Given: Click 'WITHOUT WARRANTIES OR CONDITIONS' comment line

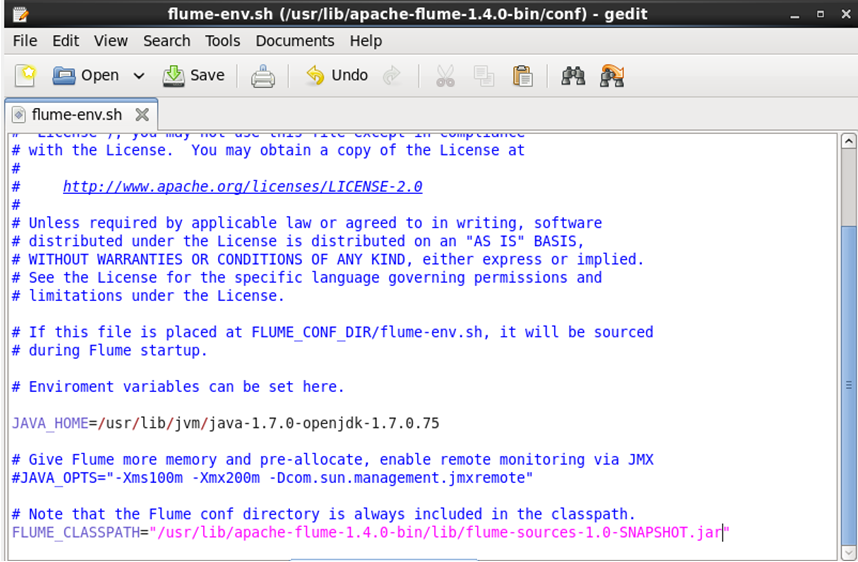Looking at the screenshot, I should (x=328, y=259).
